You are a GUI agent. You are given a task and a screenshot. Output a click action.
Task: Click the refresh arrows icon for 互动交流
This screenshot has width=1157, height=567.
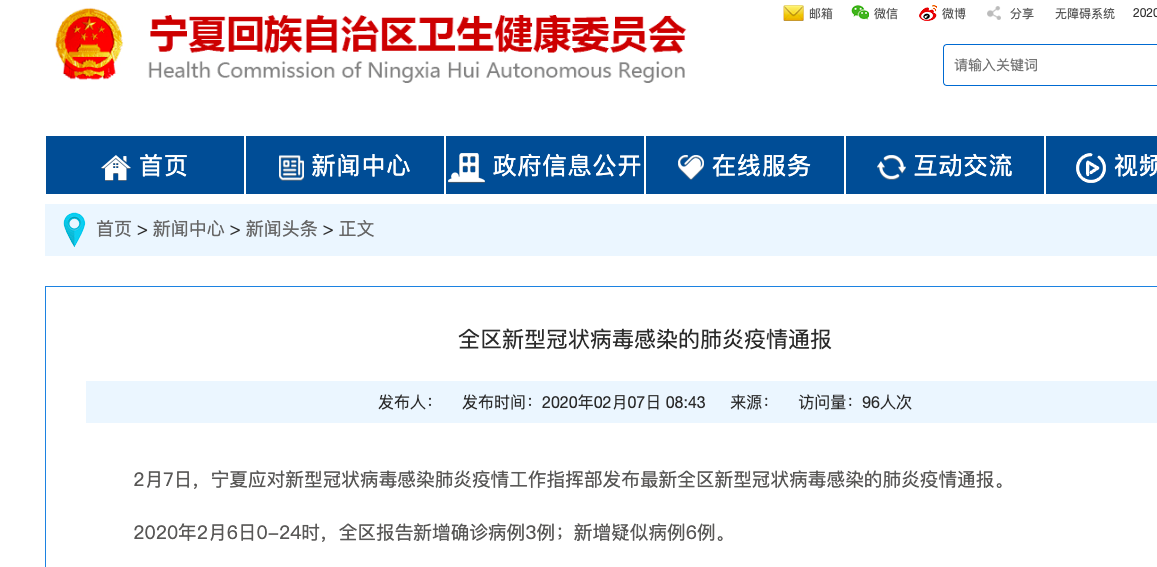pyautogui.click(x=891, y=167)
